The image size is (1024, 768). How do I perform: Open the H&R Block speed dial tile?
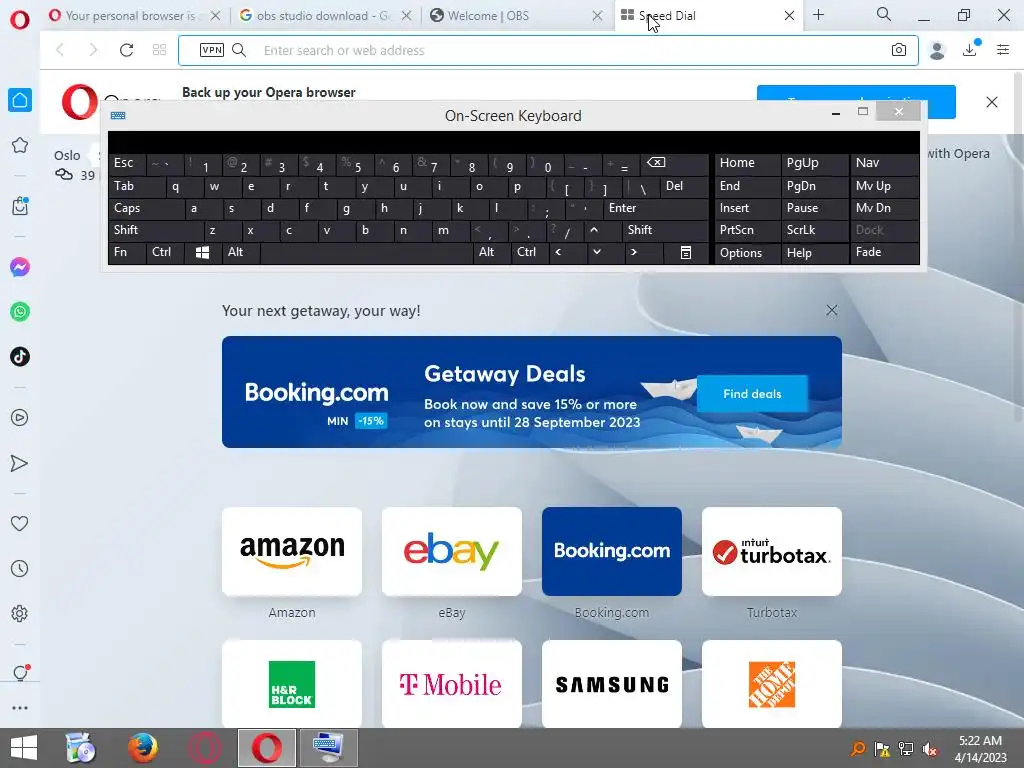(292, 684)
